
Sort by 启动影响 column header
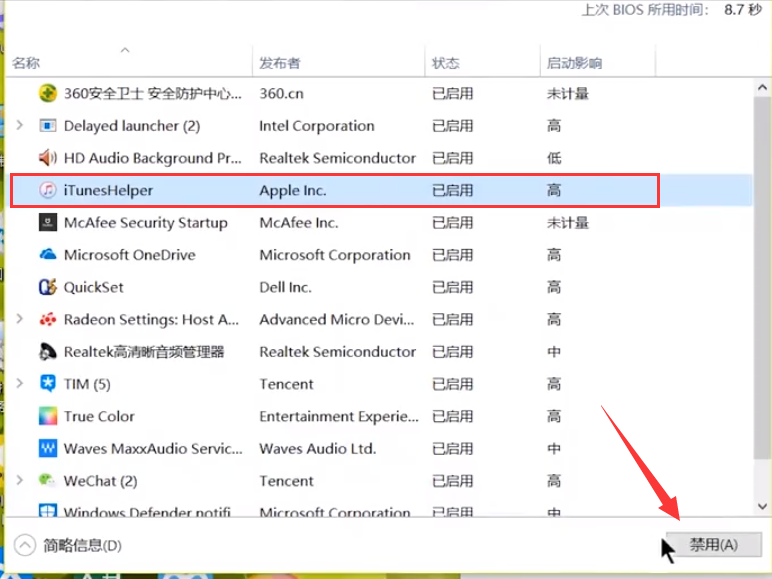(x=574, y=63)
